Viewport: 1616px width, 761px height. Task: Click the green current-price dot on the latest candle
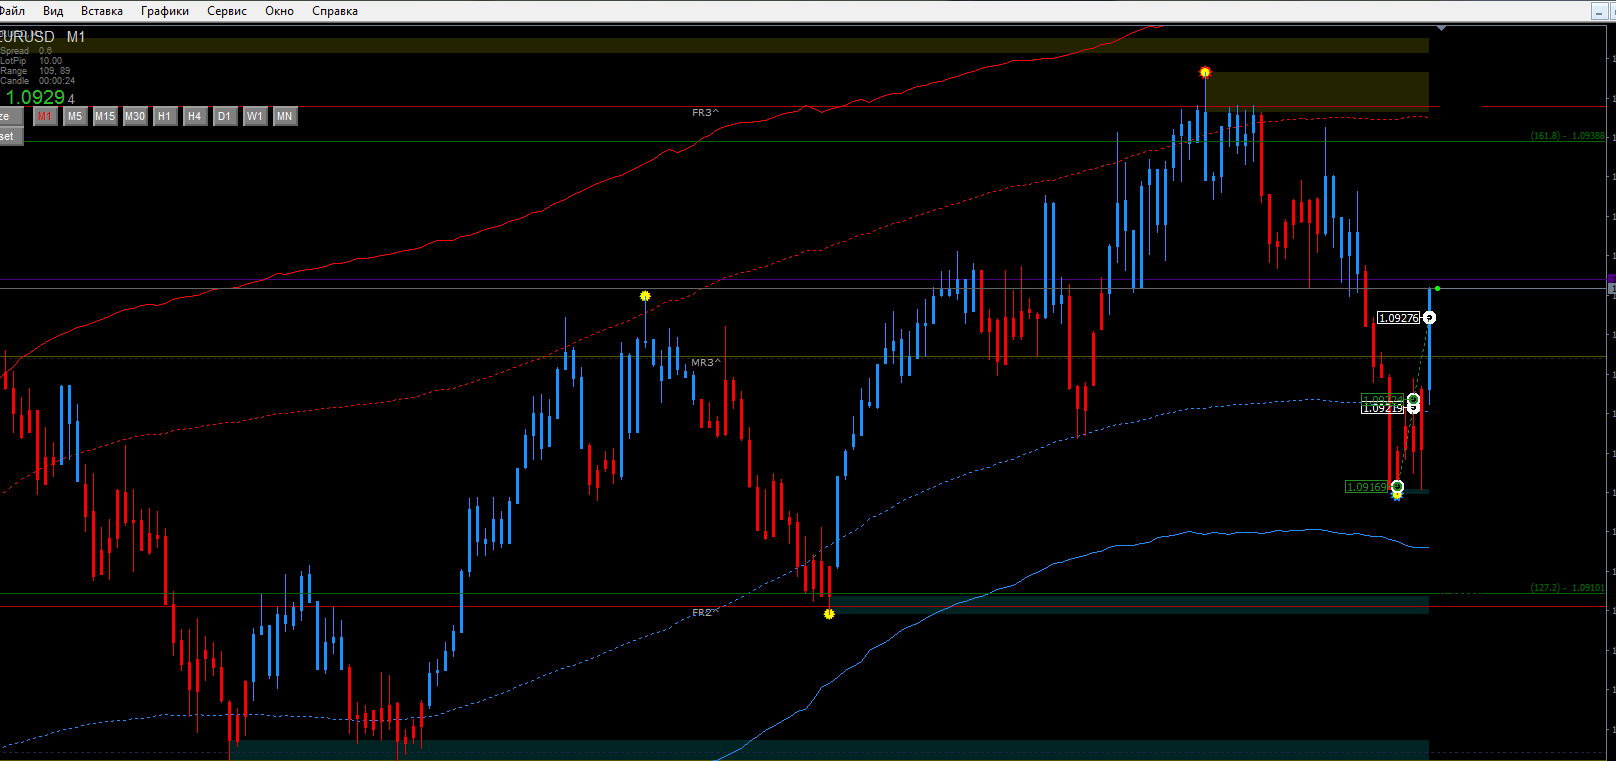coord(1437,288)
